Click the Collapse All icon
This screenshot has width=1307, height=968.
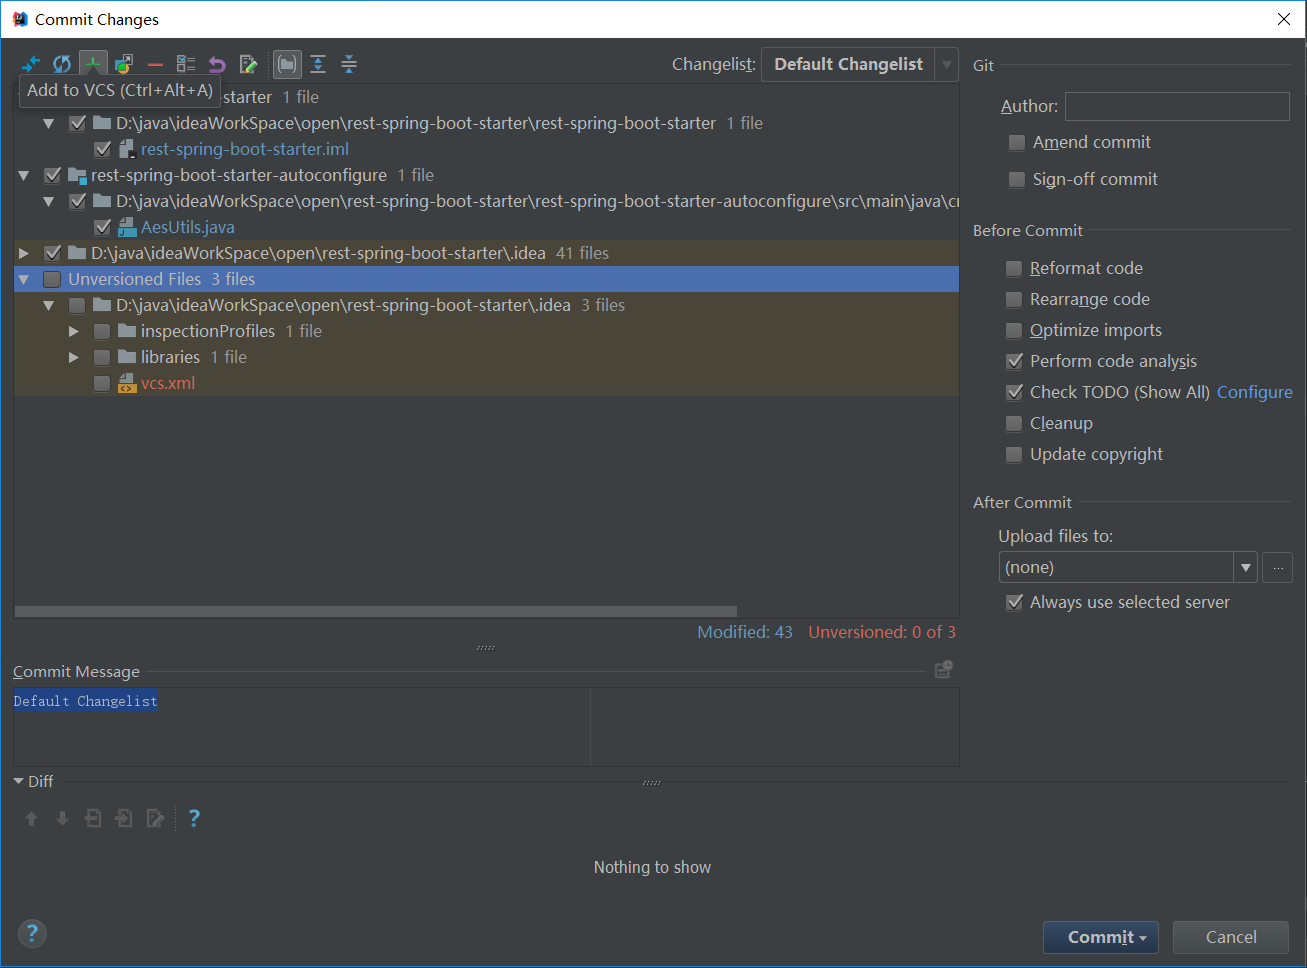[x=349, y=64]
